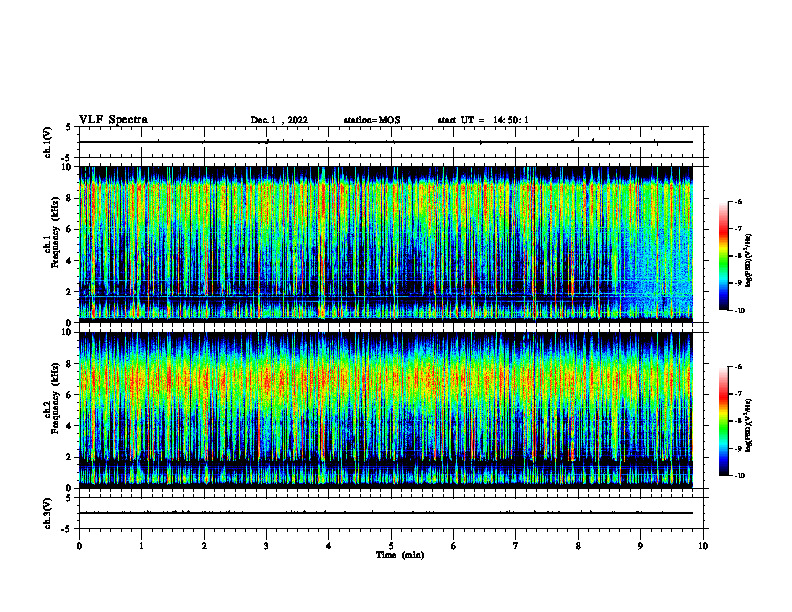
Task: Select the "start UT = 14:50:1" header text
Action: [x=483, y=120]
